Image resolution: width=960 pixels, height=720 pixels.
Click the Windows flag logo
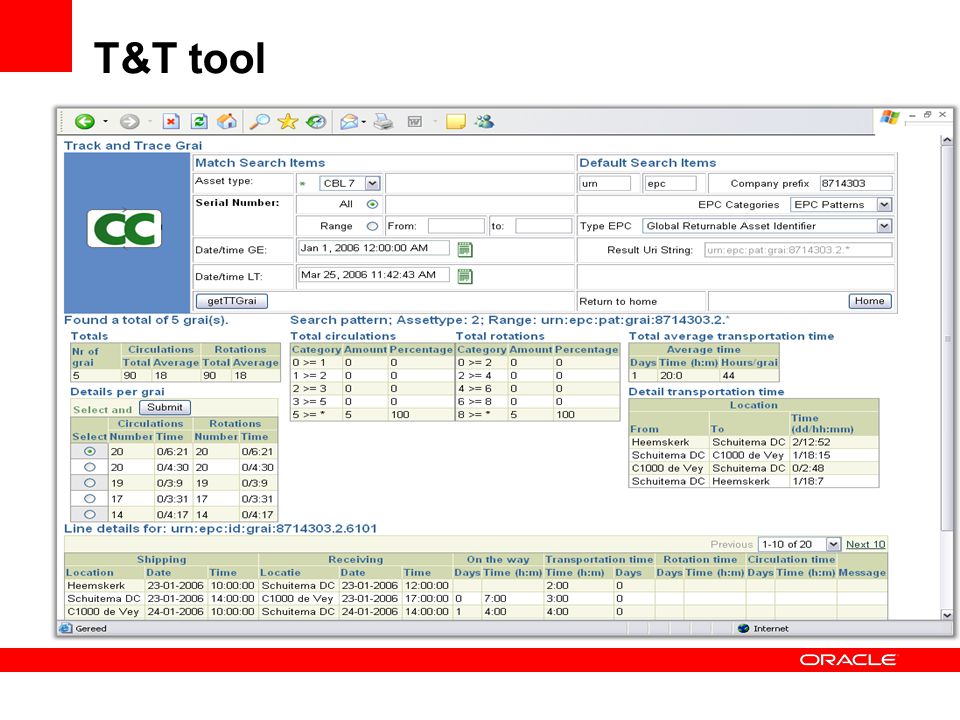pos(890,117)
